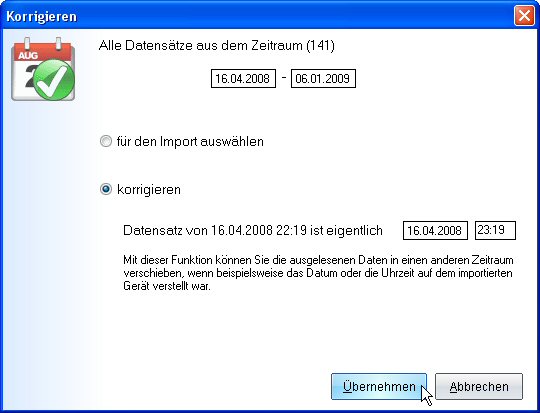
Task: Select the 'korrigieren' radio button
Action: [106, 189]
